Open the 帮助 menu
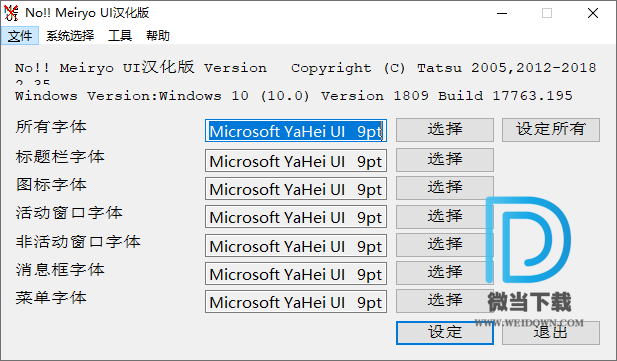The width and height of the screenshot is (617, 361). pyautogui.click(x=157, y=36)
